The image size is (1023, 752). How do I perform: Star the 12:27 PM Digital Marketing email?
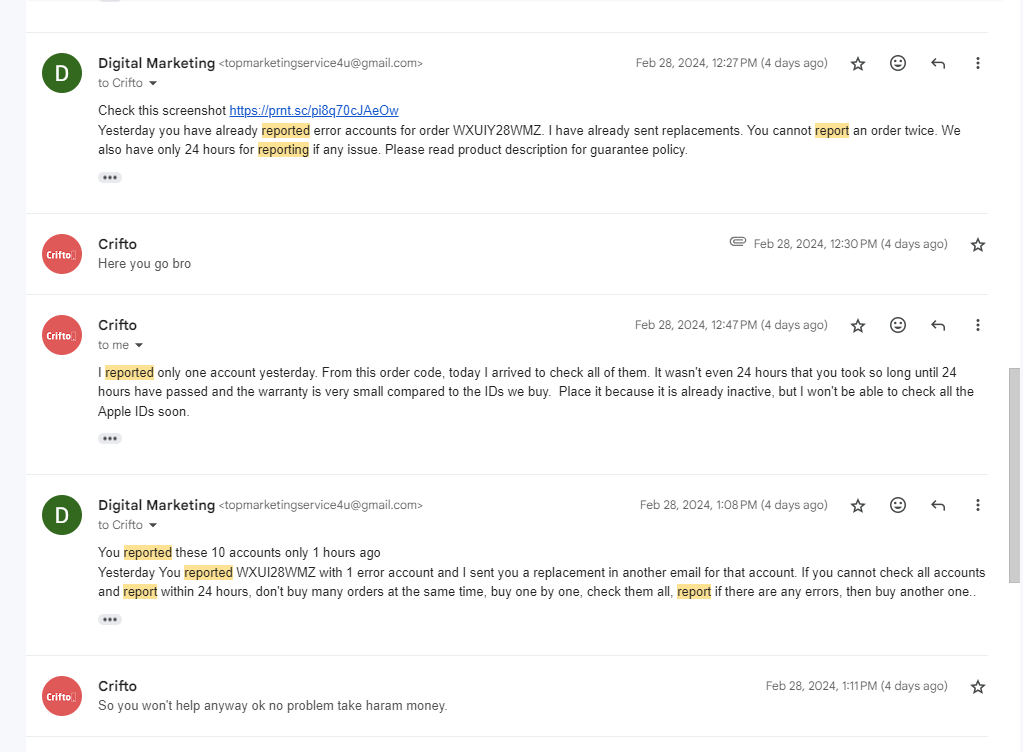[858, 63]
